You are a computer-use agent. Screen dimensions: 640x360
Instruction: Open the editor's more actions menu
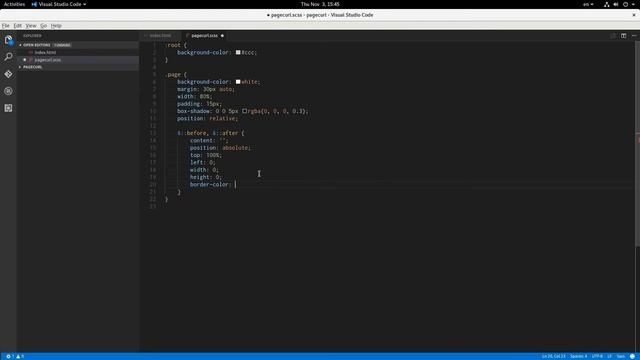coord(634,36)
